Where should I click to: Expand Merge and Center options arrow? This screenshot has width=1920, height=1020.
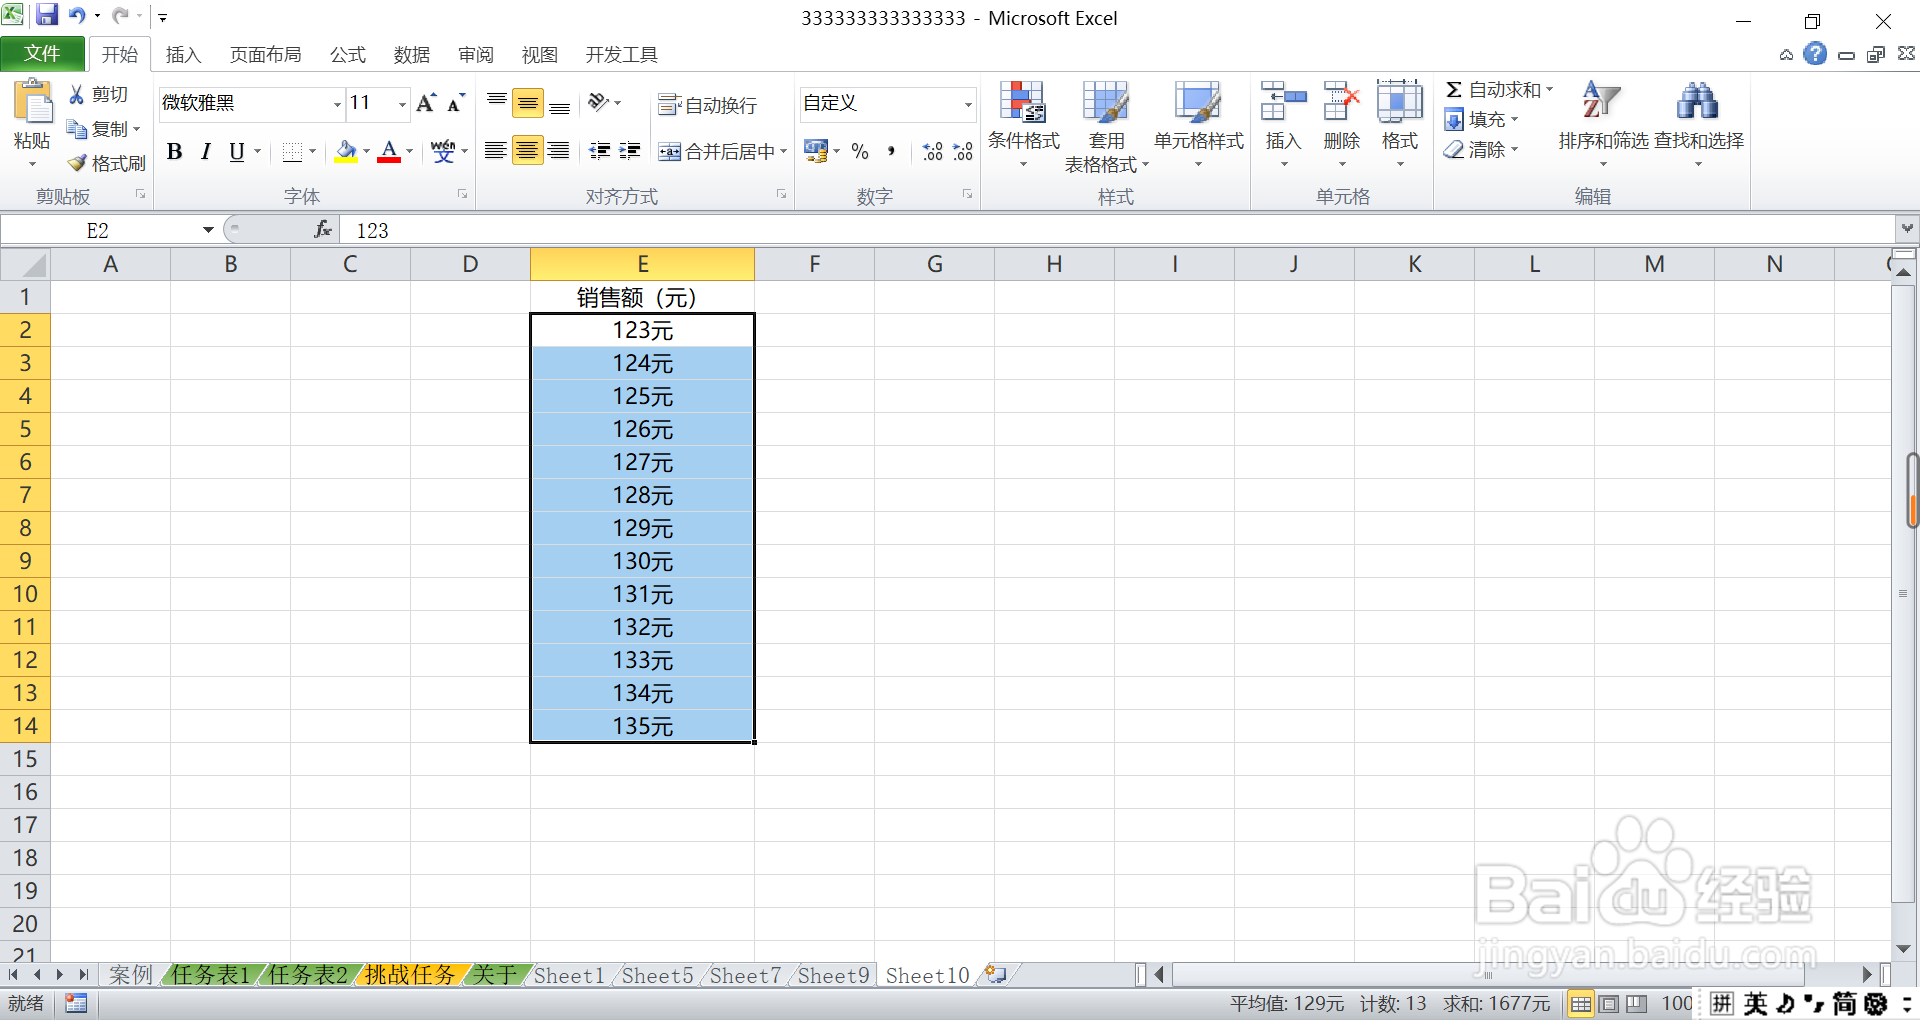783,151
